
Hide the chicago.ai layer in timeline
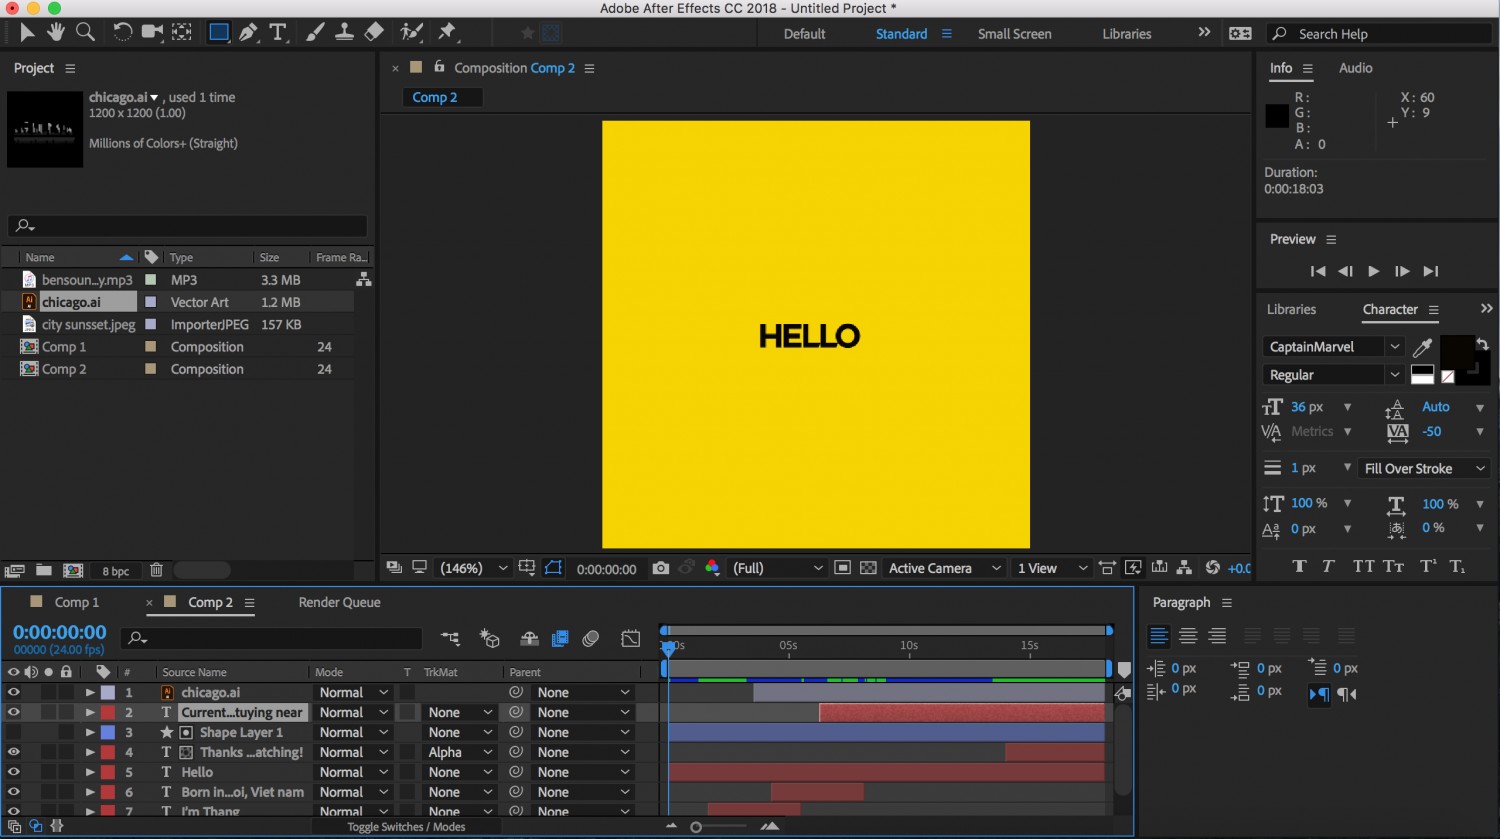pyautogui.click(x=14, y=692)
